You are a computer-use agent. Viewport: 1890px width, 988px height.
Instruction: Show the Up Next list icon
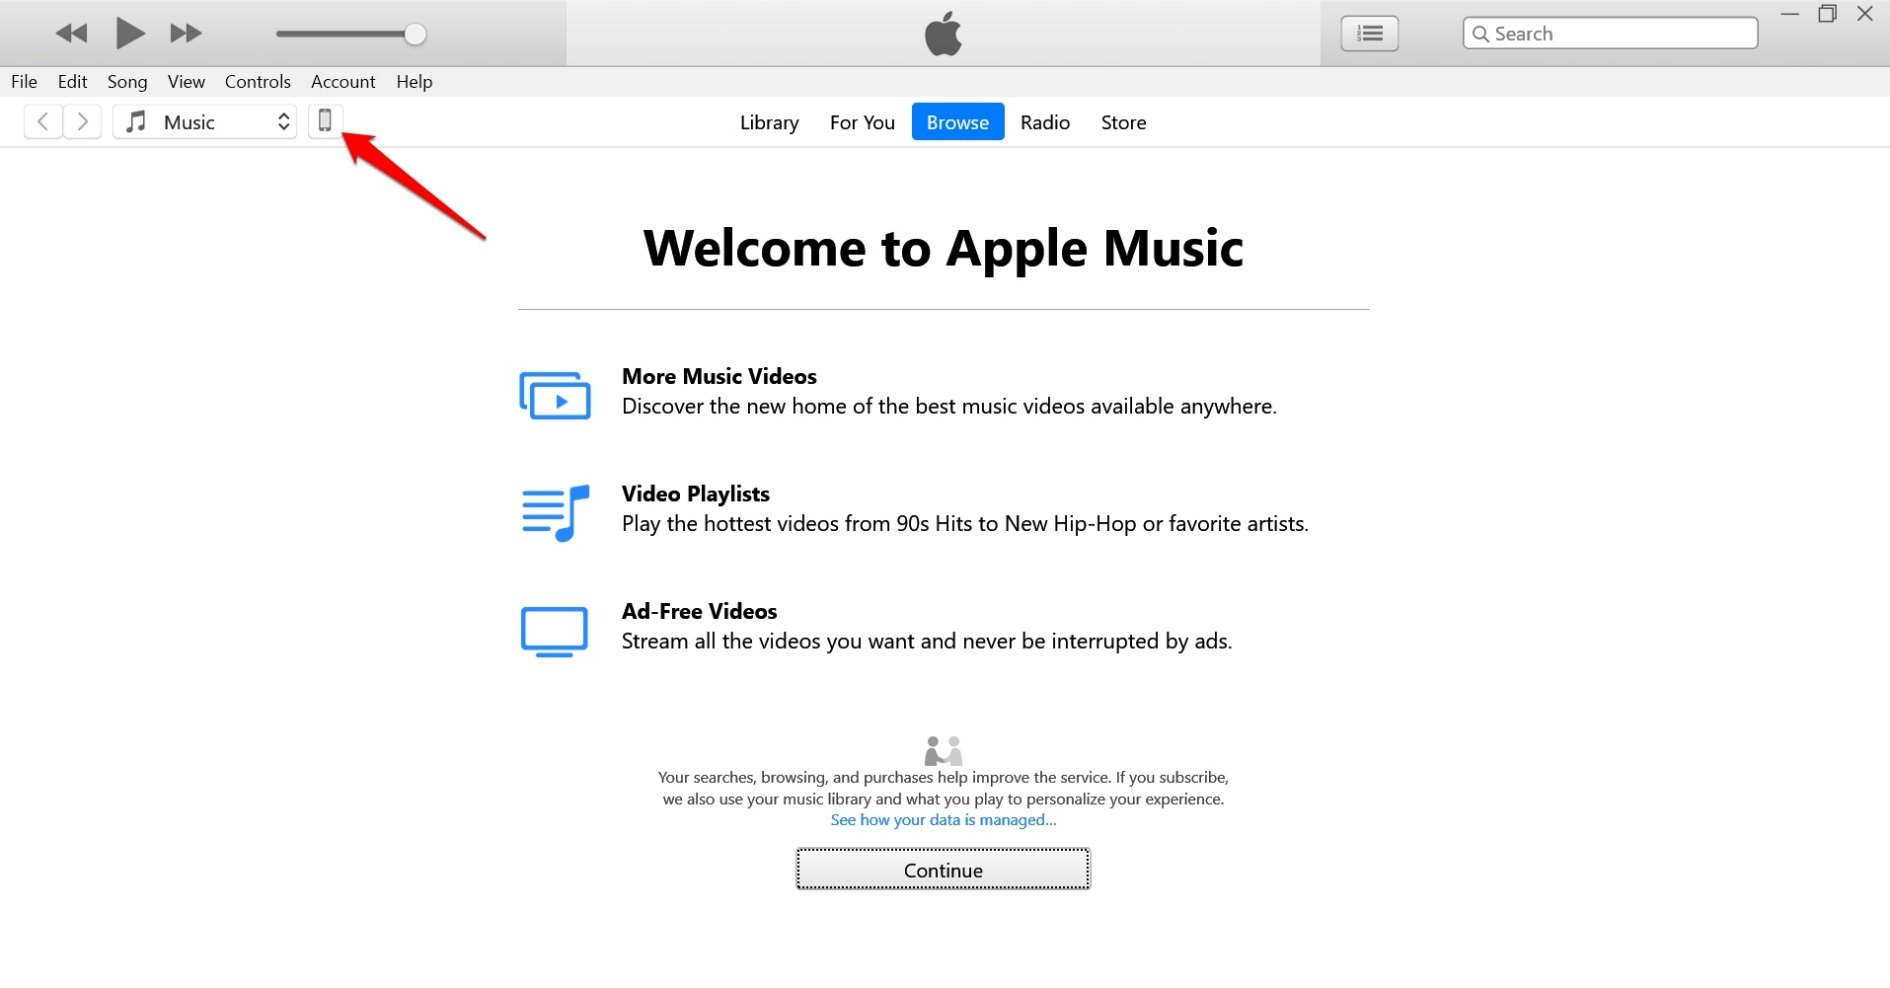click(x=1369, y=34)
